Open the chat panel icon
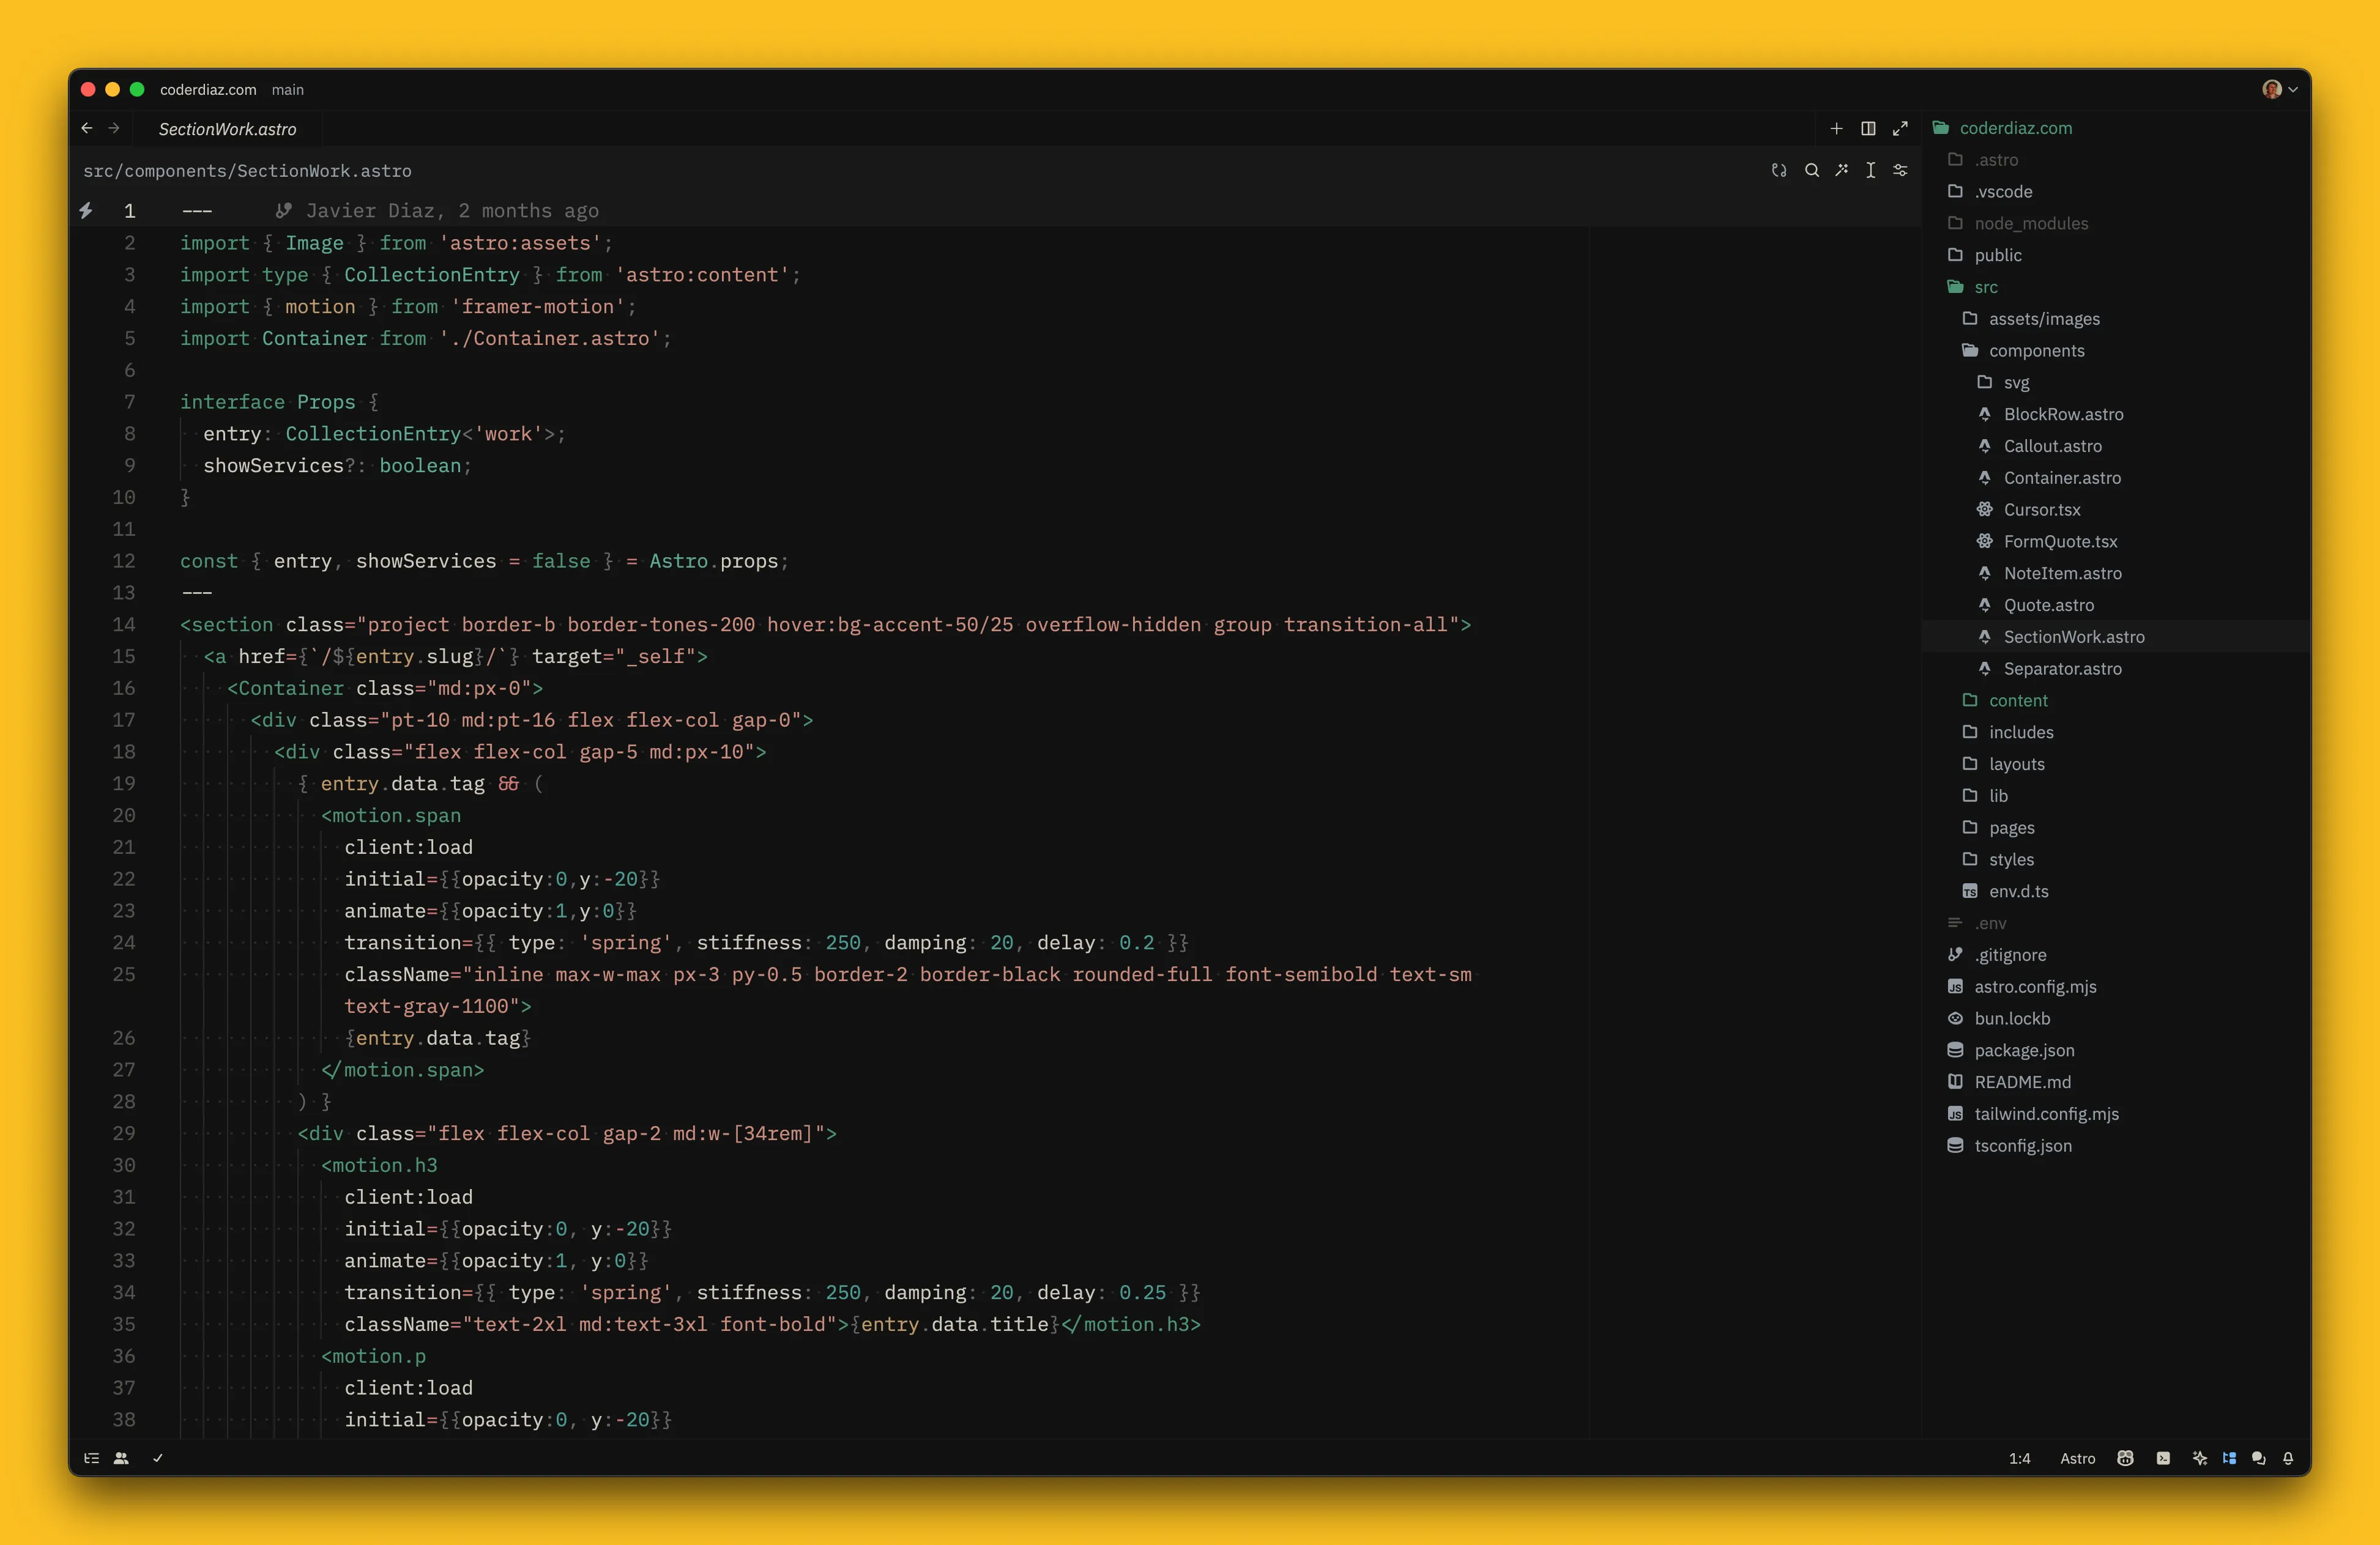The width and height of the screenshot is (2380, 1545). click(2258, 1458)
